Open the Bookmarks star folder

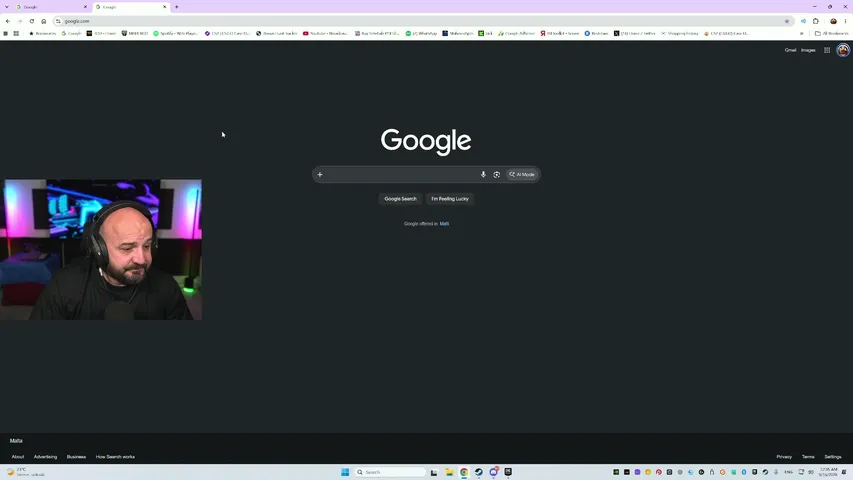pyautogui.click(x=42, y=33)
